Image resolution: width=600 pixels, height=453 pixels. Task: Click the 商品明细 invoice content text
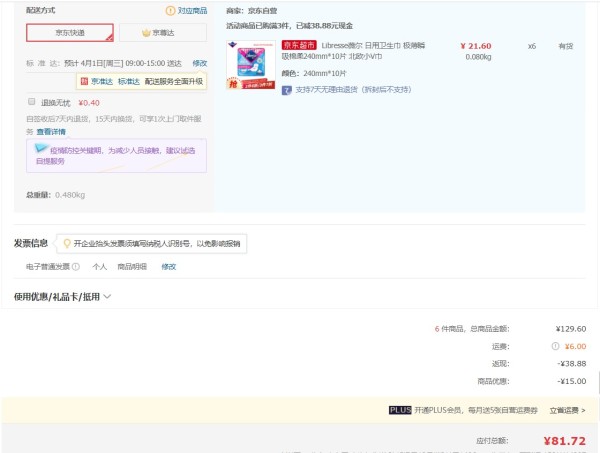tap(132, 267)
